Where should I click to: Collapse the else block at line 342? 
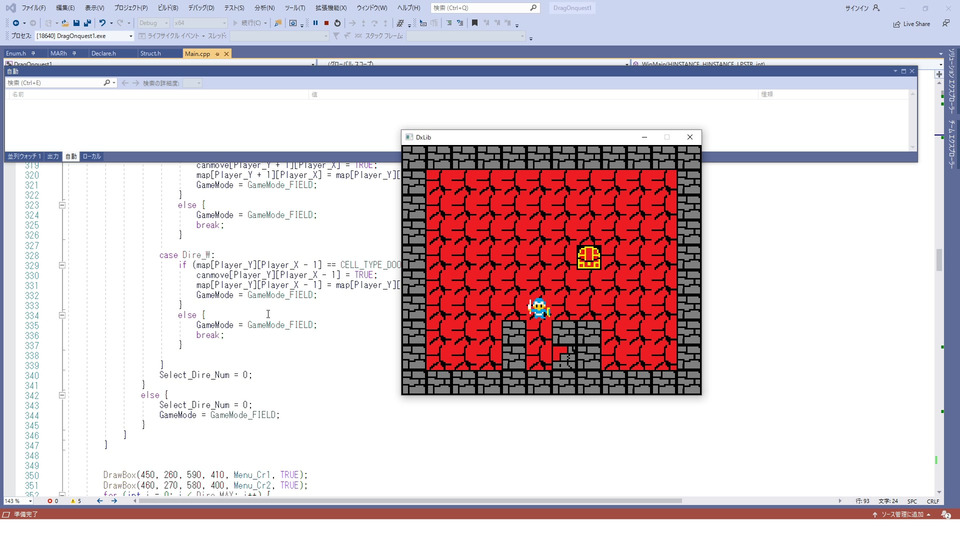tap(62, 396)
